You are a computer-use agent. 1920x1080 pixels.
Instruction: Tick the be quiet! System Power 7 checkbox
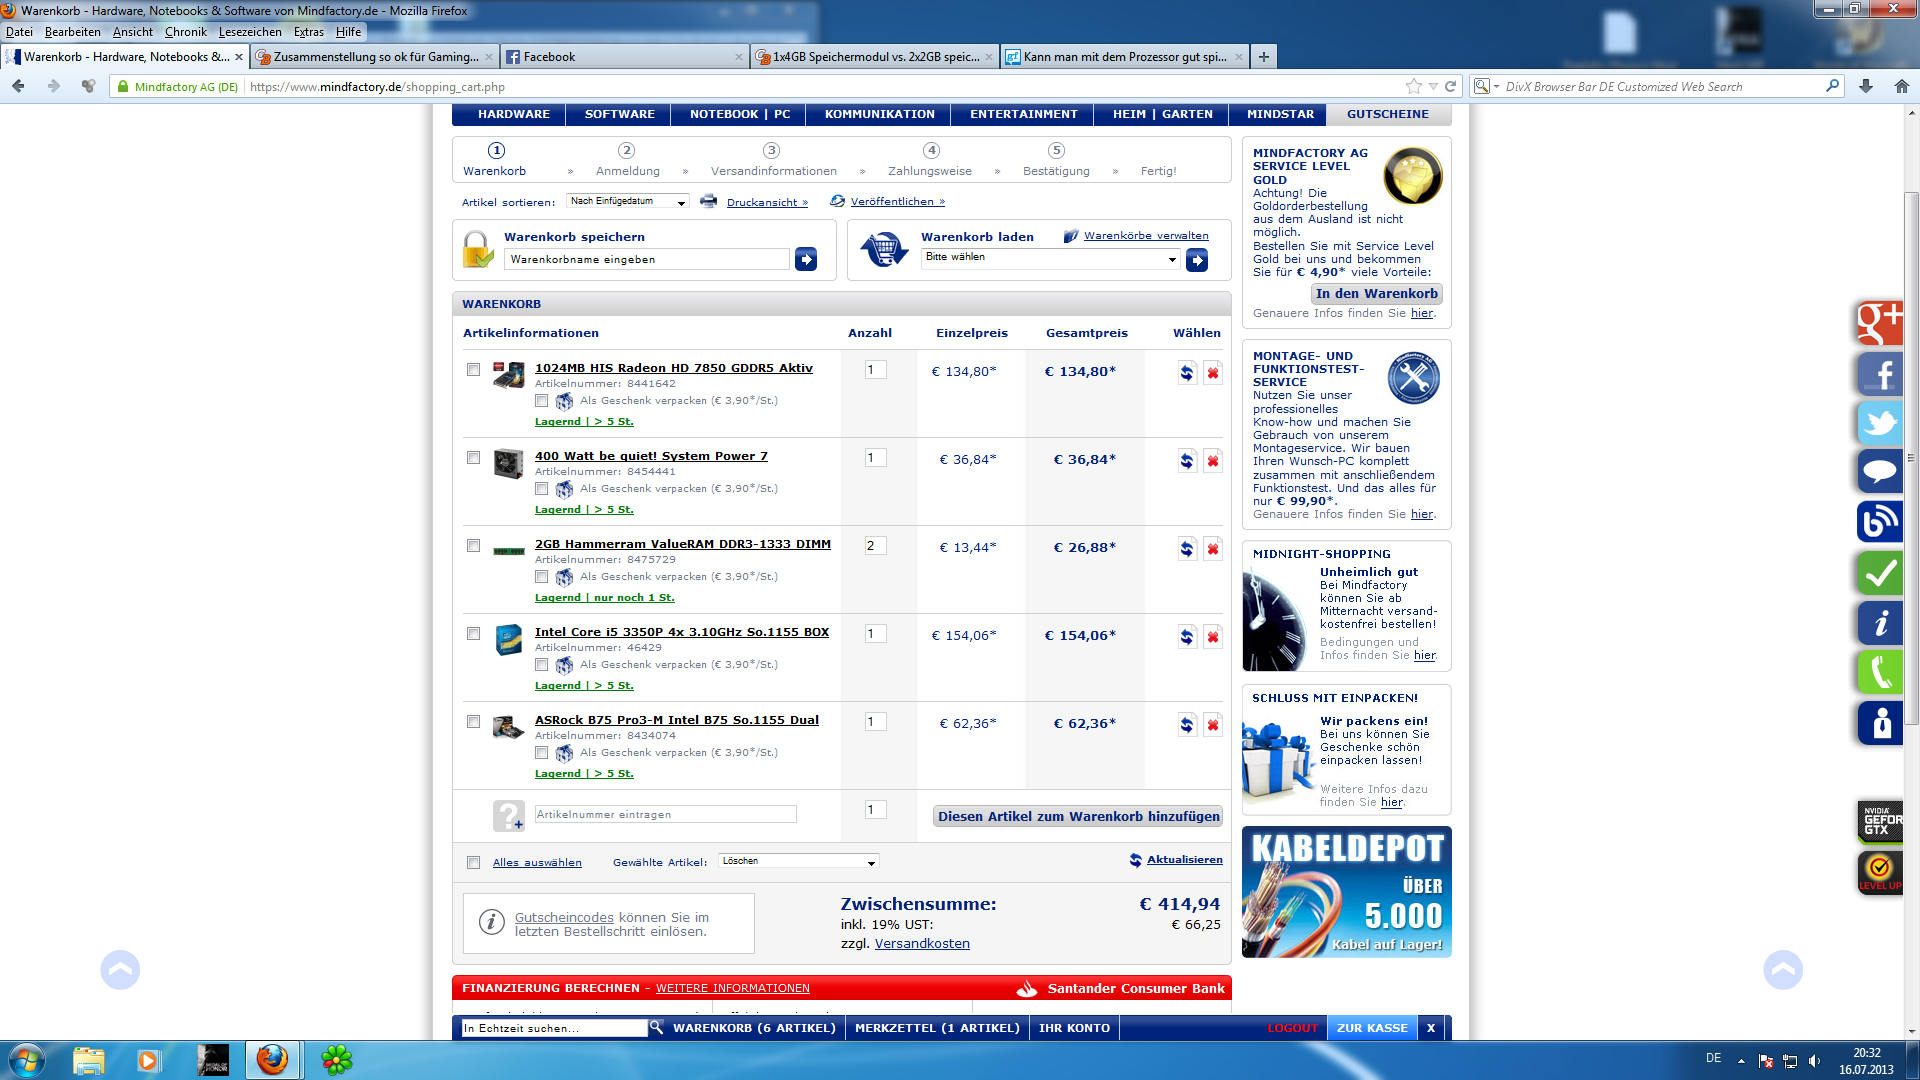point(474,458)
